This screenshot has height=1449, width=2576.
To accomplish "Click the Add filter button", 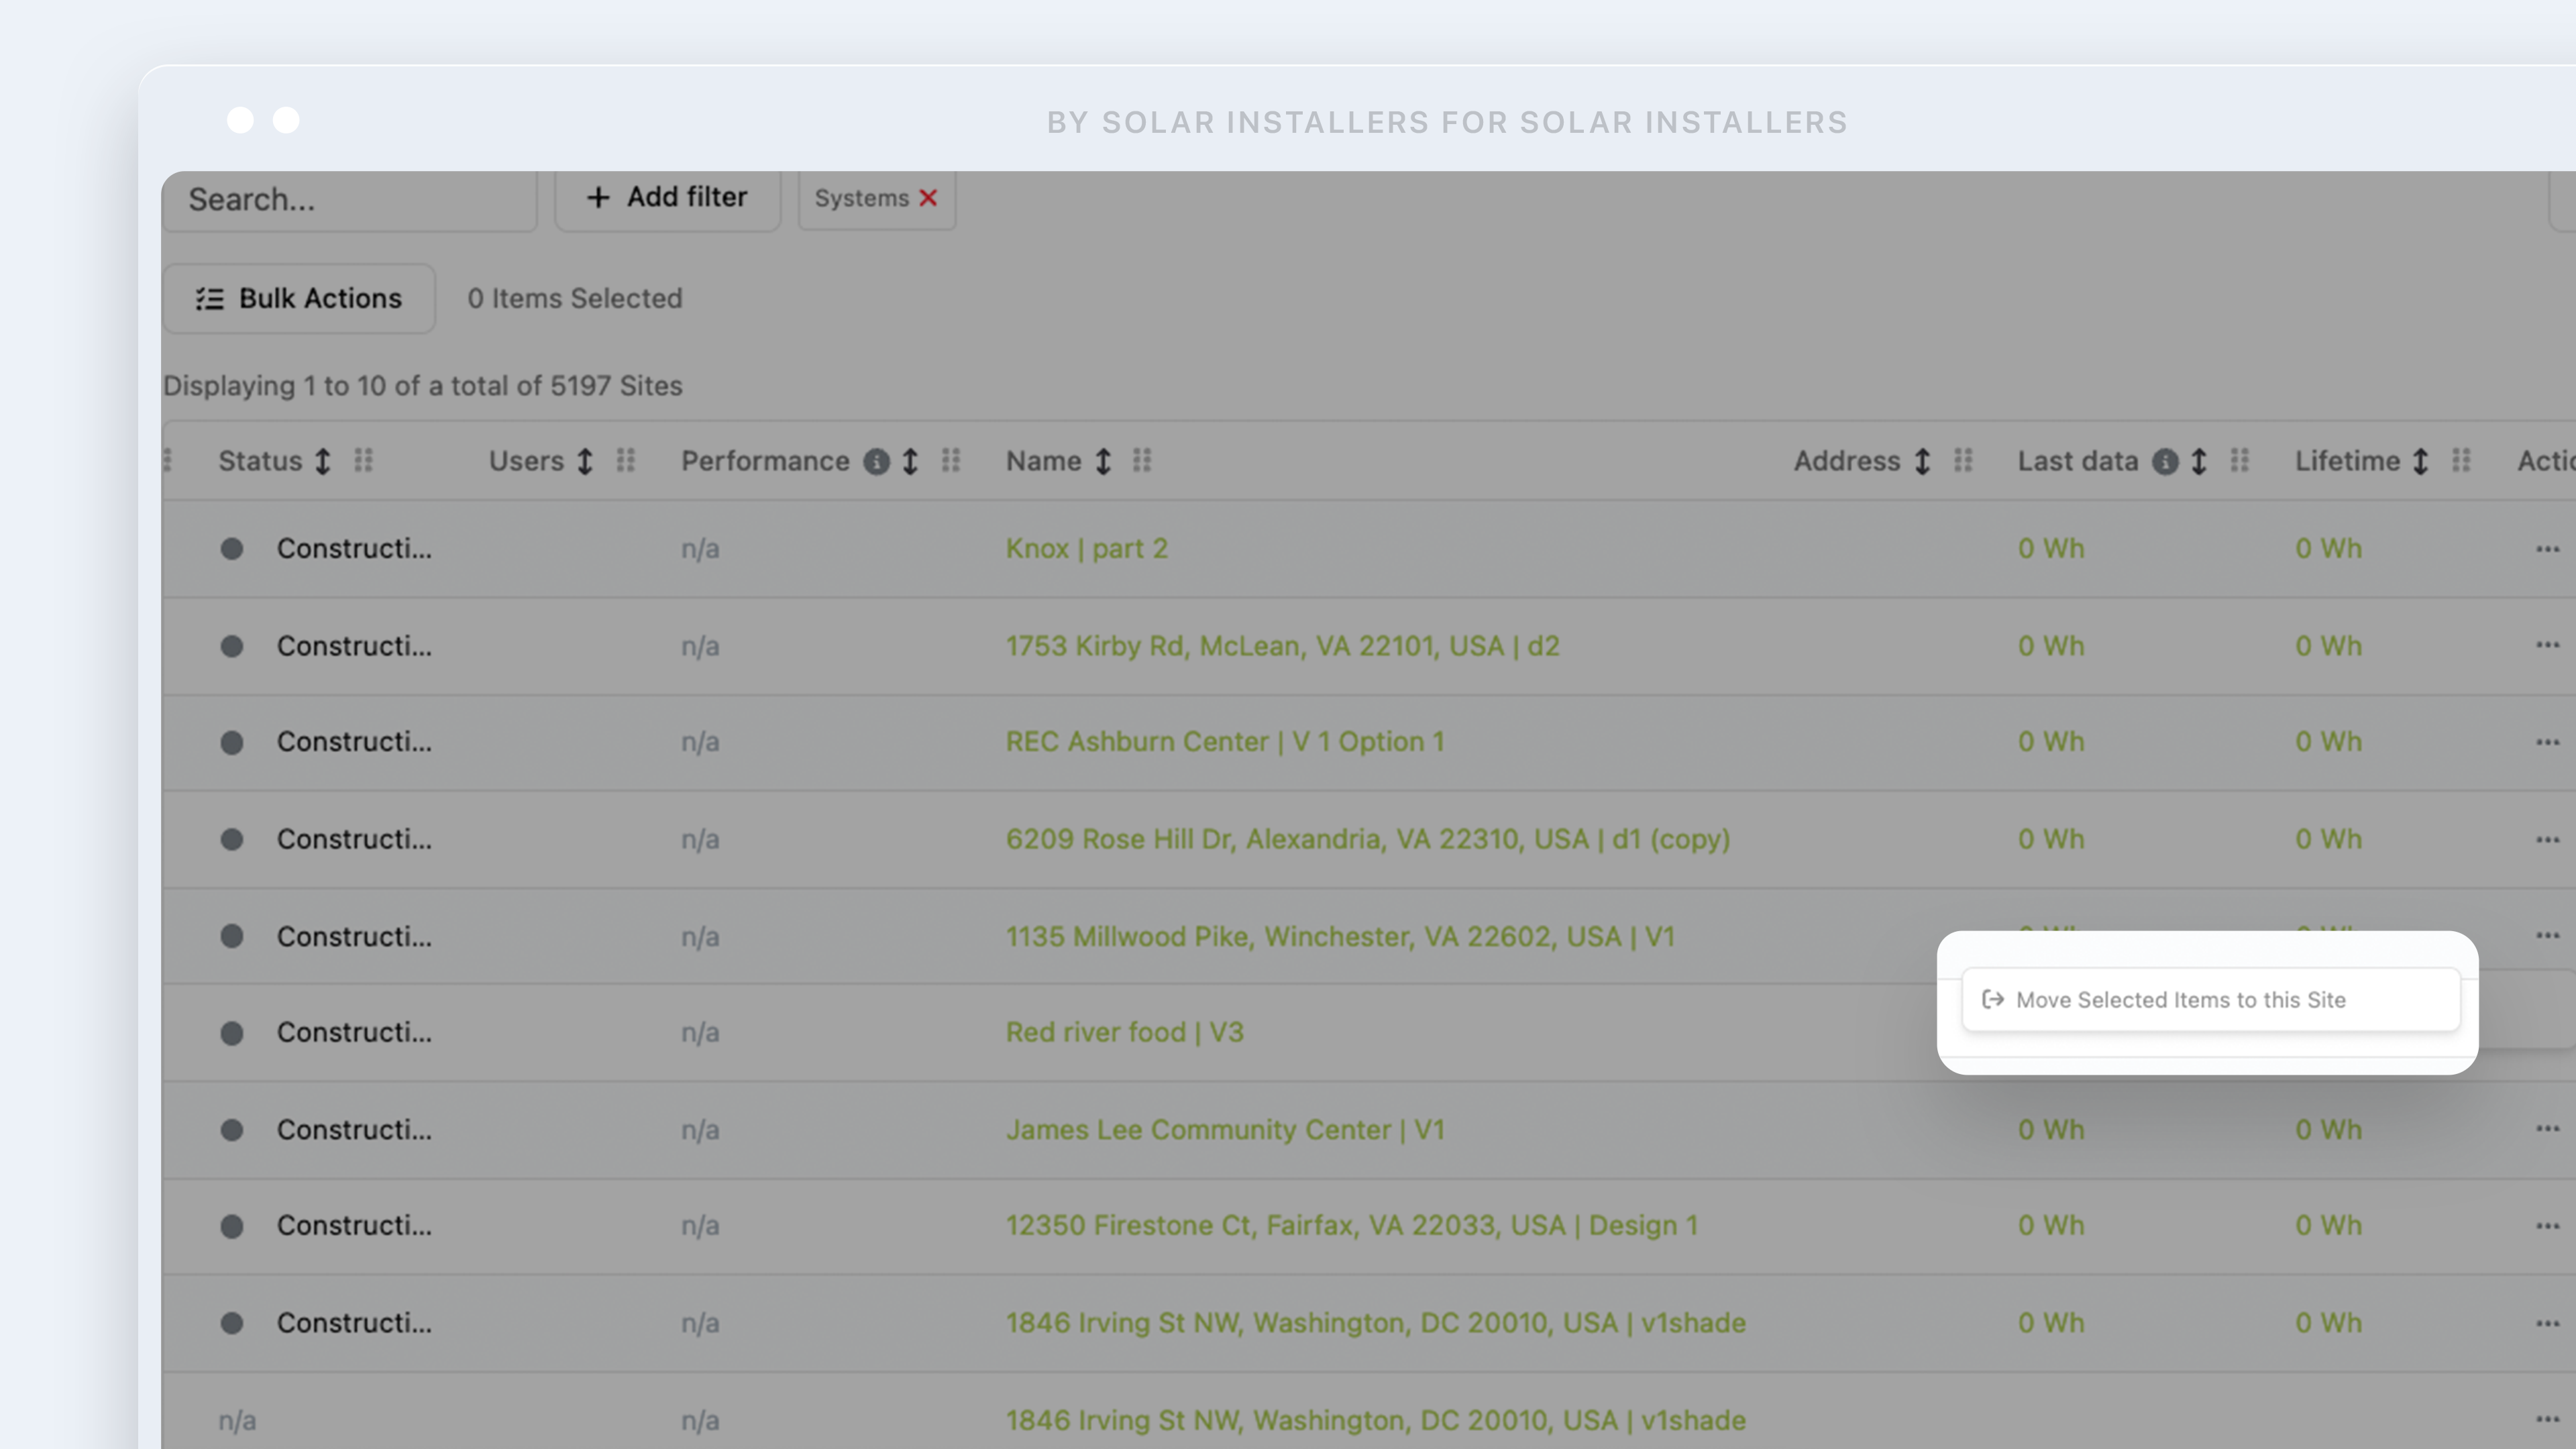I will pos(667,198).
